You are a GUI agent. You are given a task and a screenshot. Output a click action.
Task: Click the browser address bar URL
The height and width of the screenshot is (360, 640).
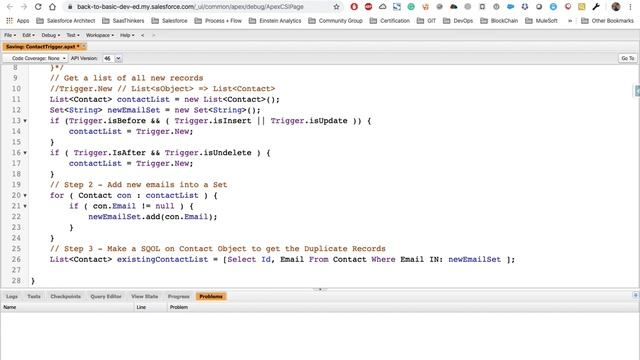click(x=190, y=7)
